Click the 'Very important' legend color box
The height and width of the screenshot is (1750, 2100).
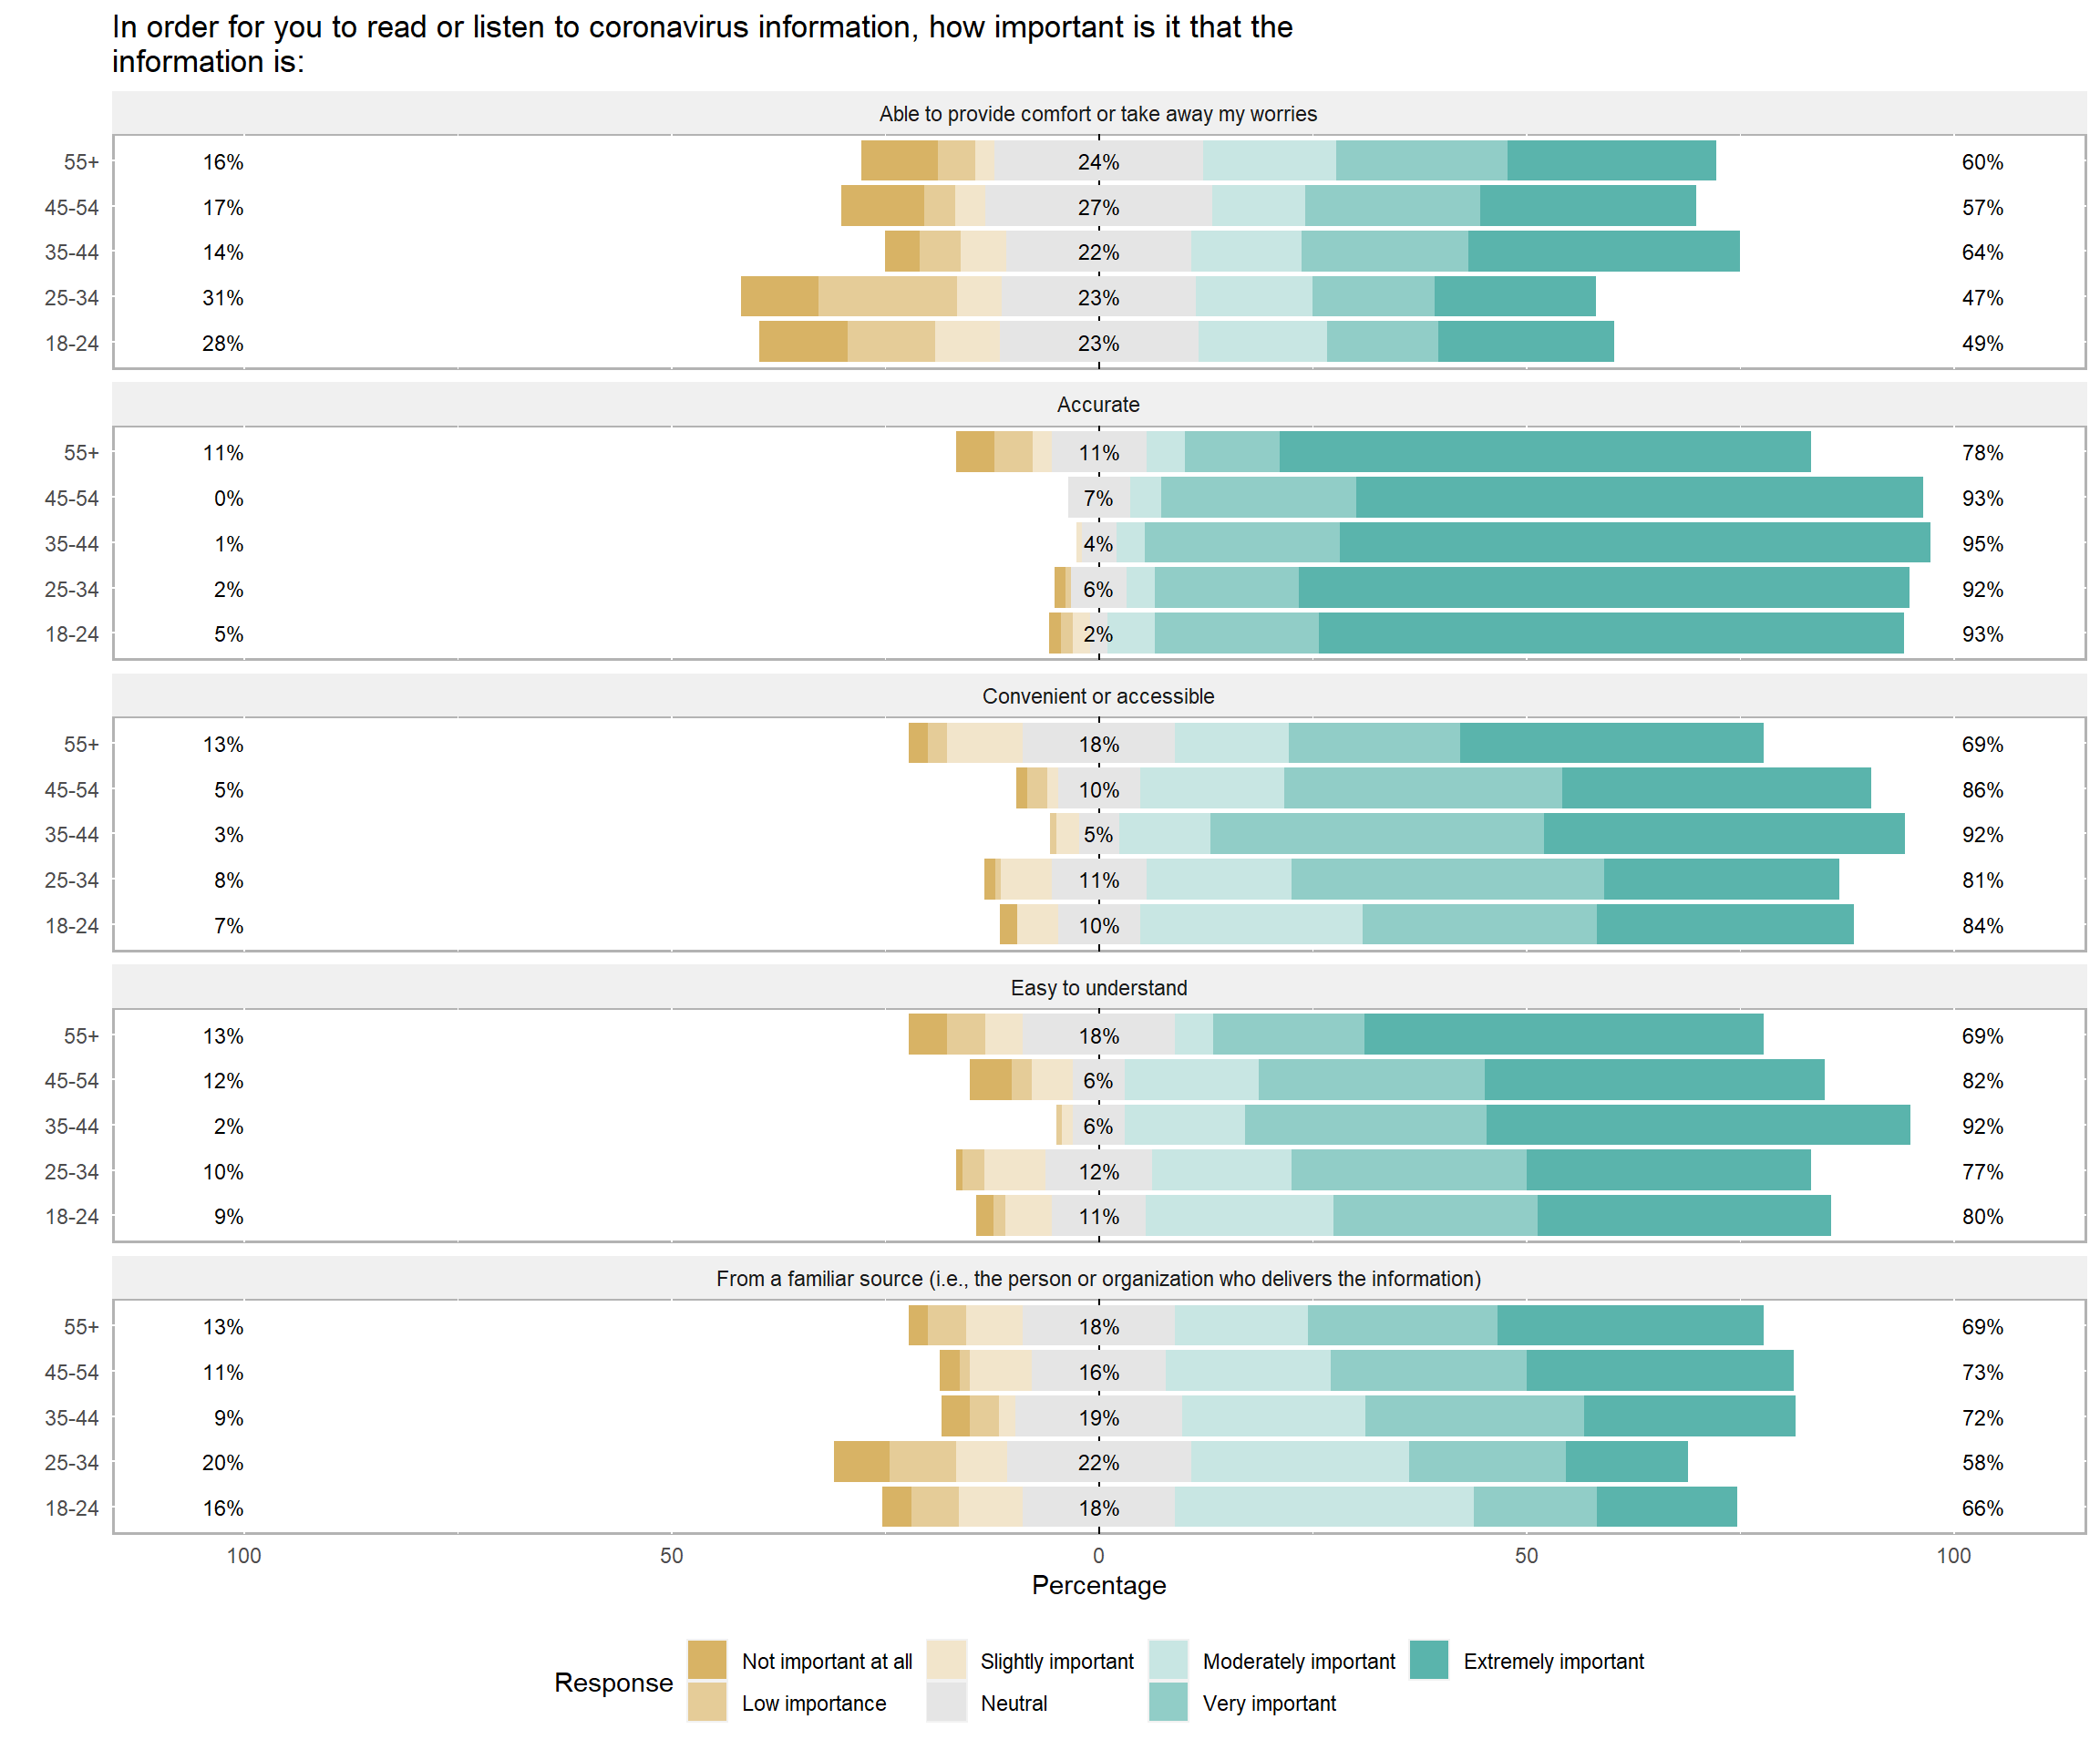1168,1702
